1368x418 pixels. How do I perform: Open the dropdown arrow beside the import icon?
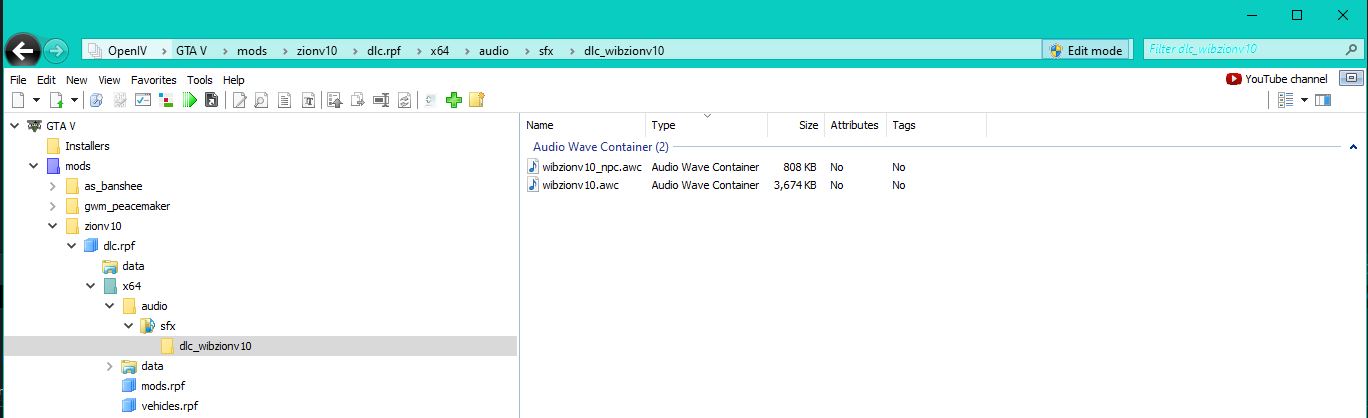(74, 100)
